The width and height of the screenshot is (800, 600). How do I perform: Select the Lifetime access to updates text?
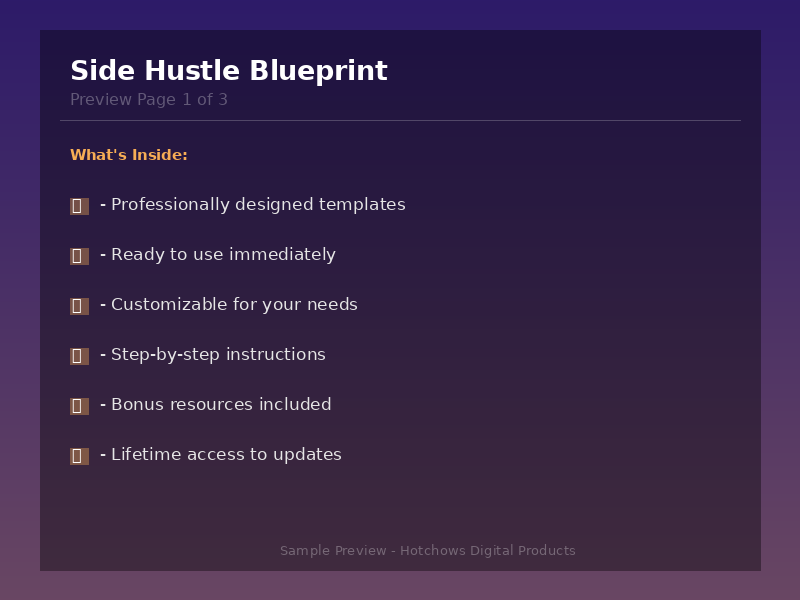pos(225,455)
